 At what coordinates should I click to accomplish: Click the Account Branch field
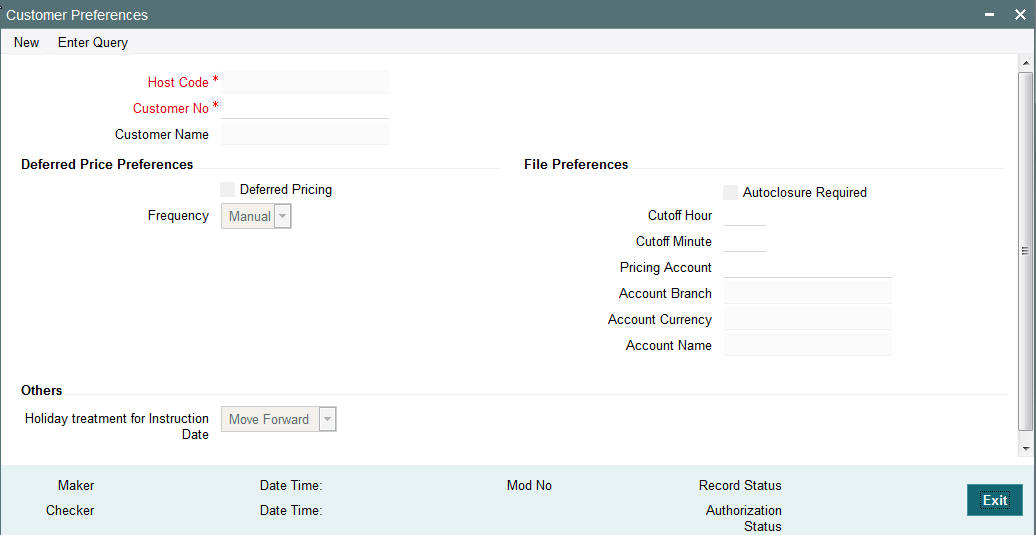(807, 293)
